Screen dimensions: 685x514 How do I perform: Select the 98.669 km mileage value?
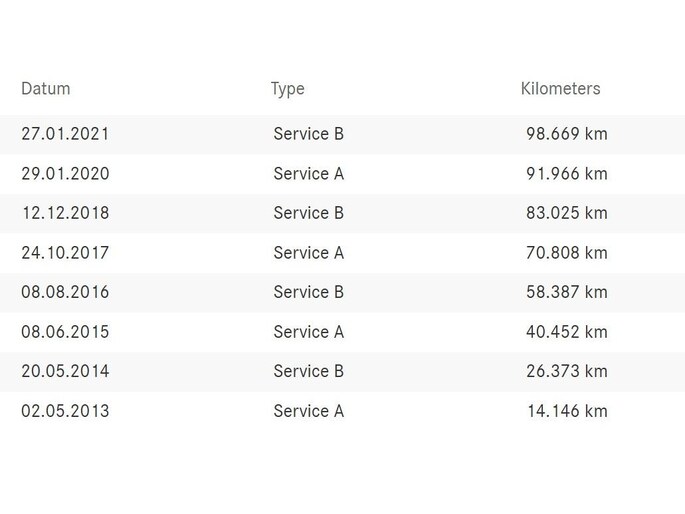click(566, 134)
